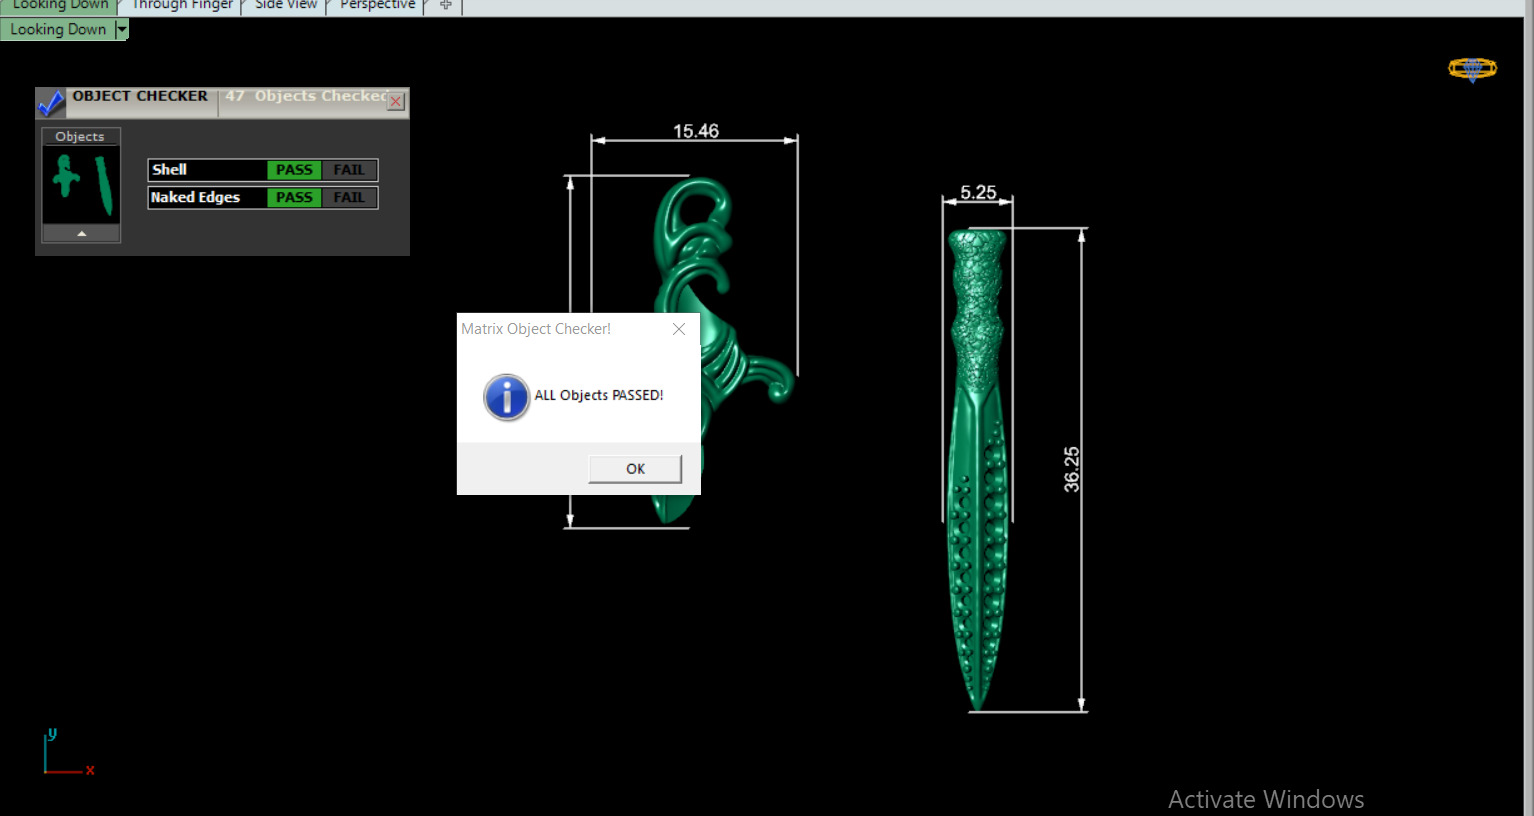Add a new viewport tab
The height and width of the screenshot is (816, 1534).
click(446, 5)
